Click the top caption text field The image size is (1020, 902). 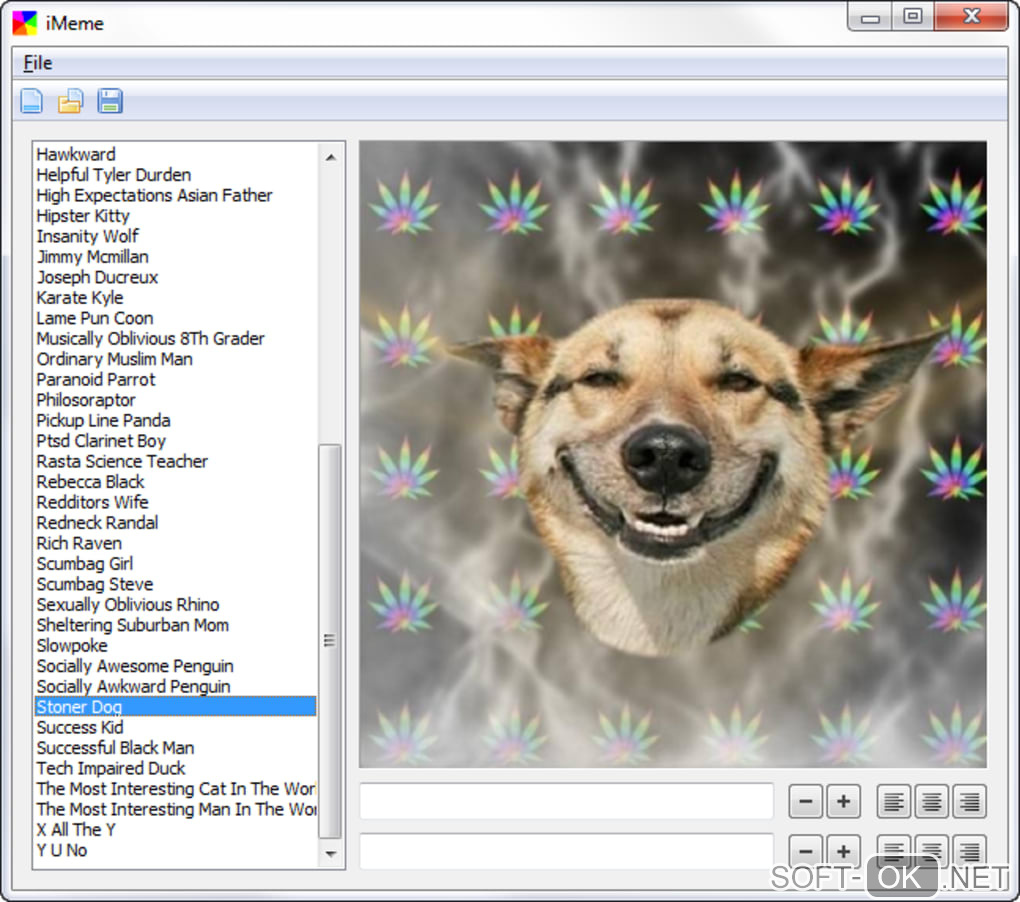pyautogui.click(x=566, y=801)
